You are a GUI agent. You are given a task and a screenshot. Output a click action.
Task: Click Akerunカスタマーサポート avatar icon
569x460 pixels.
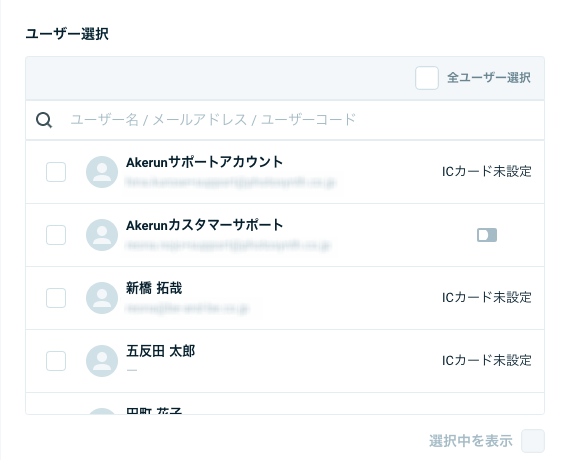(102, 235)
